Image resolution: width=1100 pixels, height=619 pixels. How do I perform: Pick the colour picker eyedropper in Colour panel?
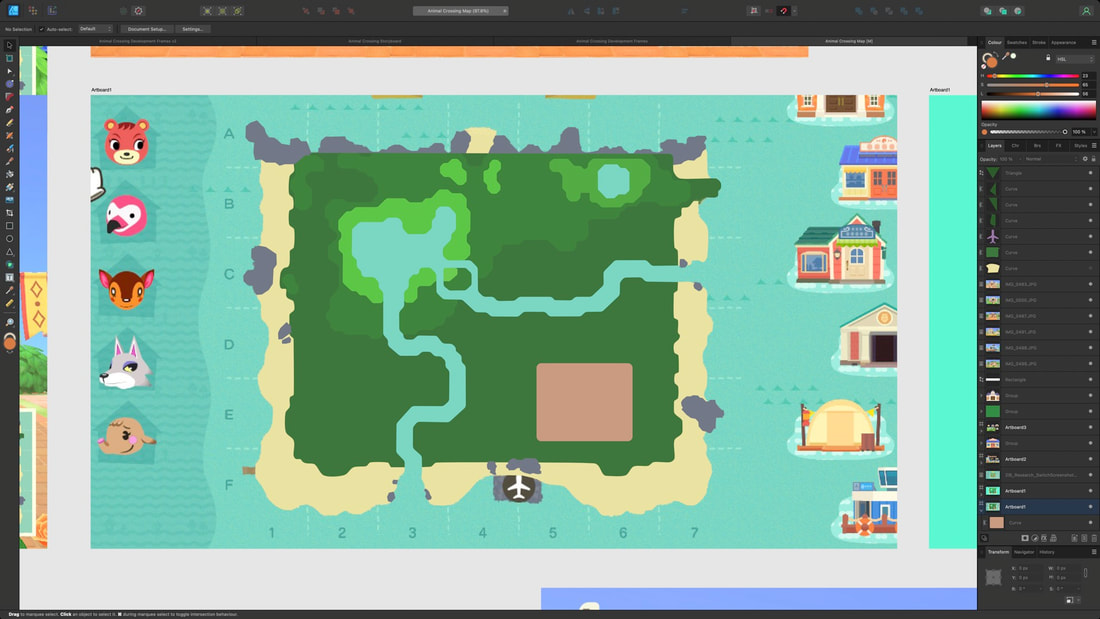pos(1005,57)
